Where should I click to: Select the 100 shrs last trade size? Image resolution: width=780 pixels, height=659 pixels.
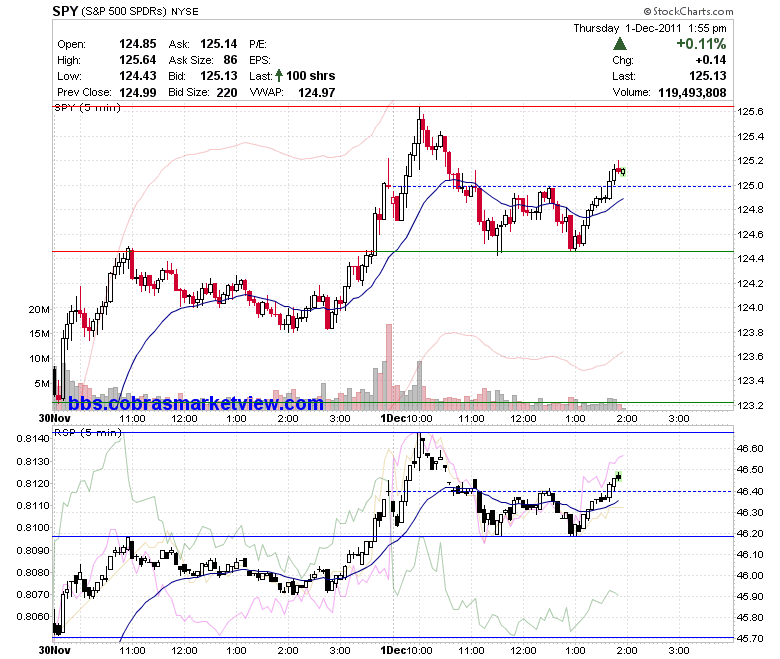point(310,76)
